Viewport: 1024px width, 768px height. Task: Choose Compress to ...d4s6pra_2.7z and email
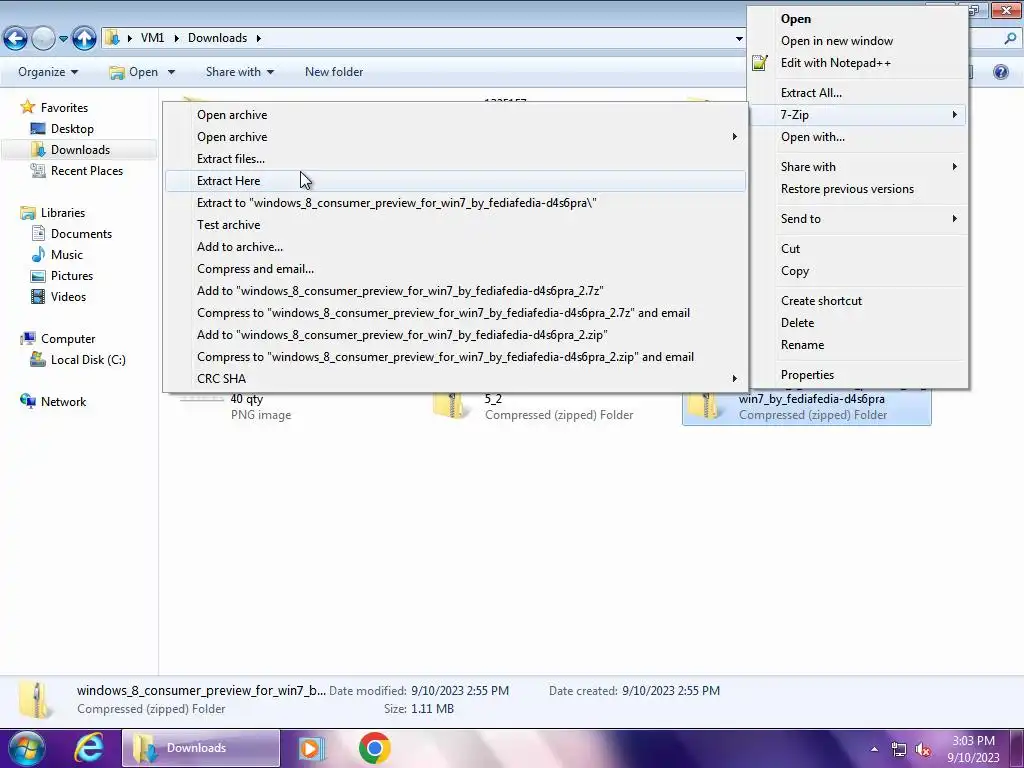pos(455,313)
